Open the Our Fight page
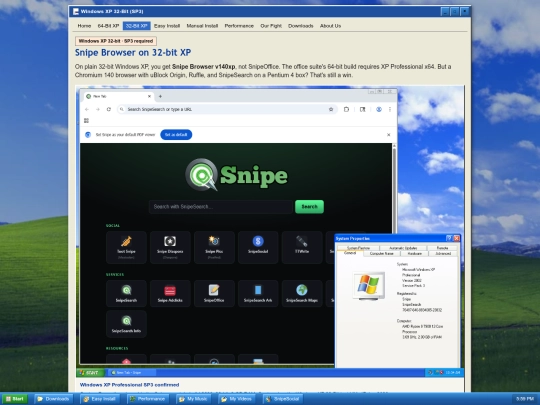The height and width of the screenshot is (405, 540). click(x=271, y=26)
